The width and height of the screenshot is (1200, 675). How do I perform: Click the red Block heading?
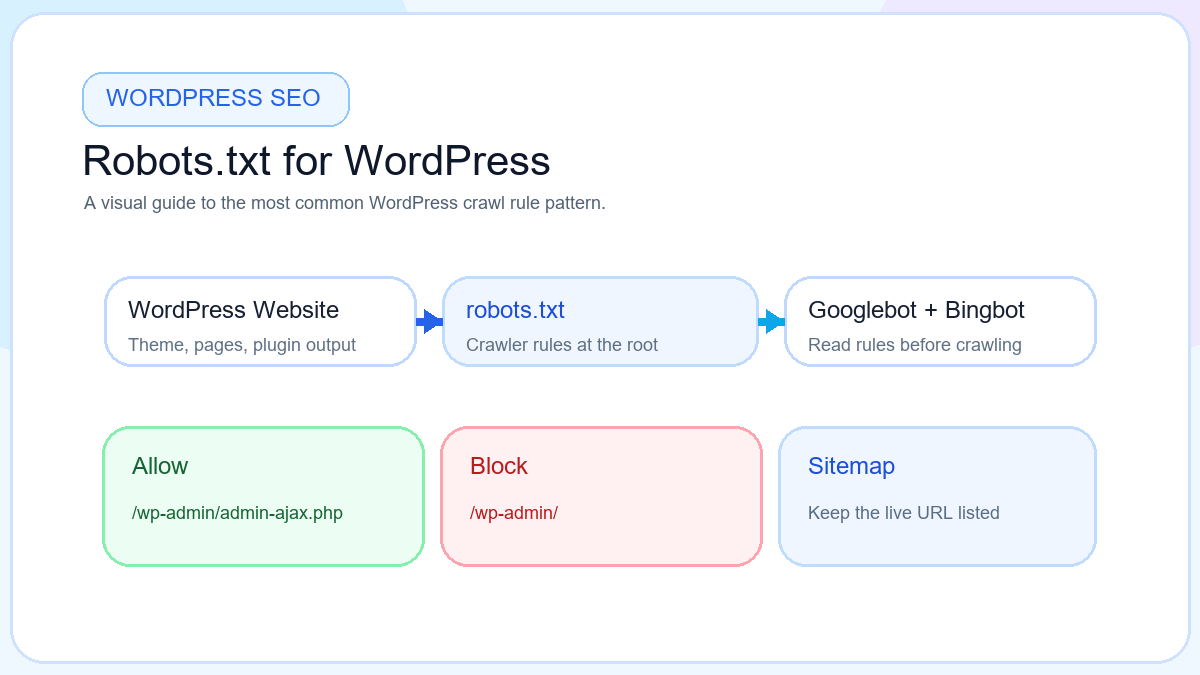(x=499, y=466)
